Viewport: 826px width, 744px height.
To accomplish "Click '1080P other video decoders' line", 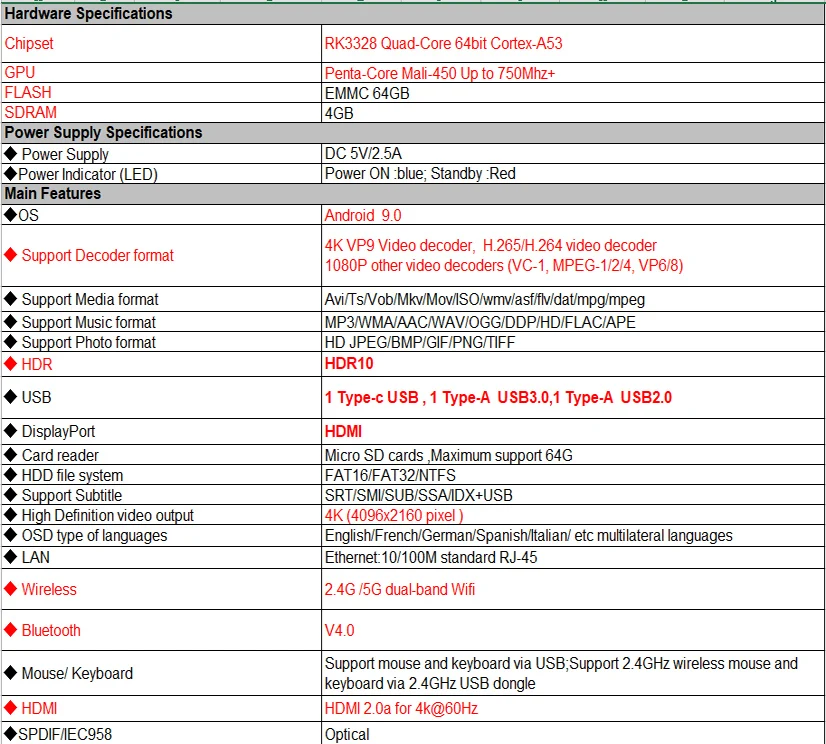I will click(504, 266).
